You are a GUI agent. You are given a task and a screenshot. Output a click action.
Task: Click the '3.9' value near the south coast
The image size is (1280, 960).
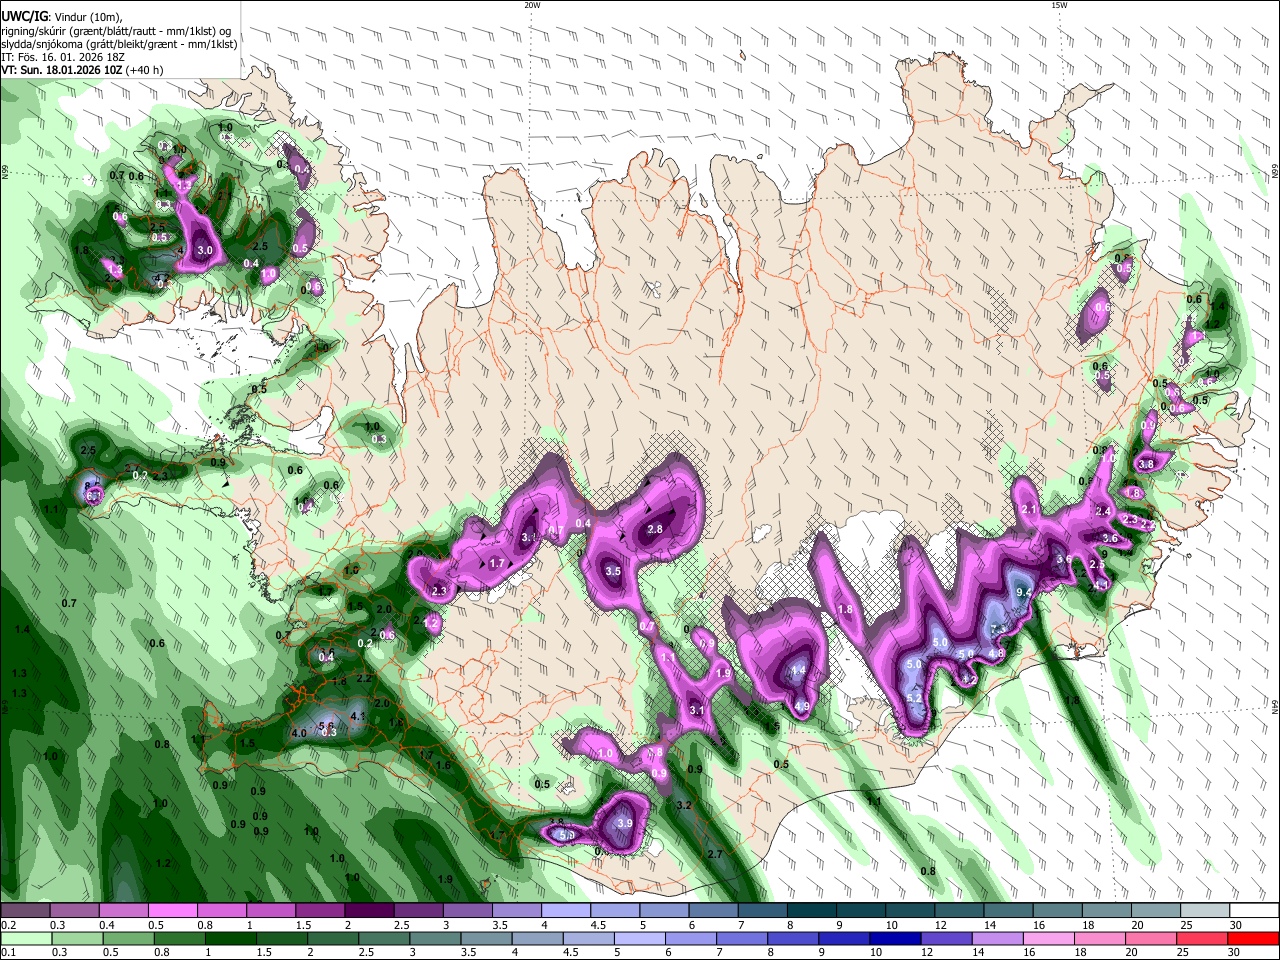click(x=625, y=822)
